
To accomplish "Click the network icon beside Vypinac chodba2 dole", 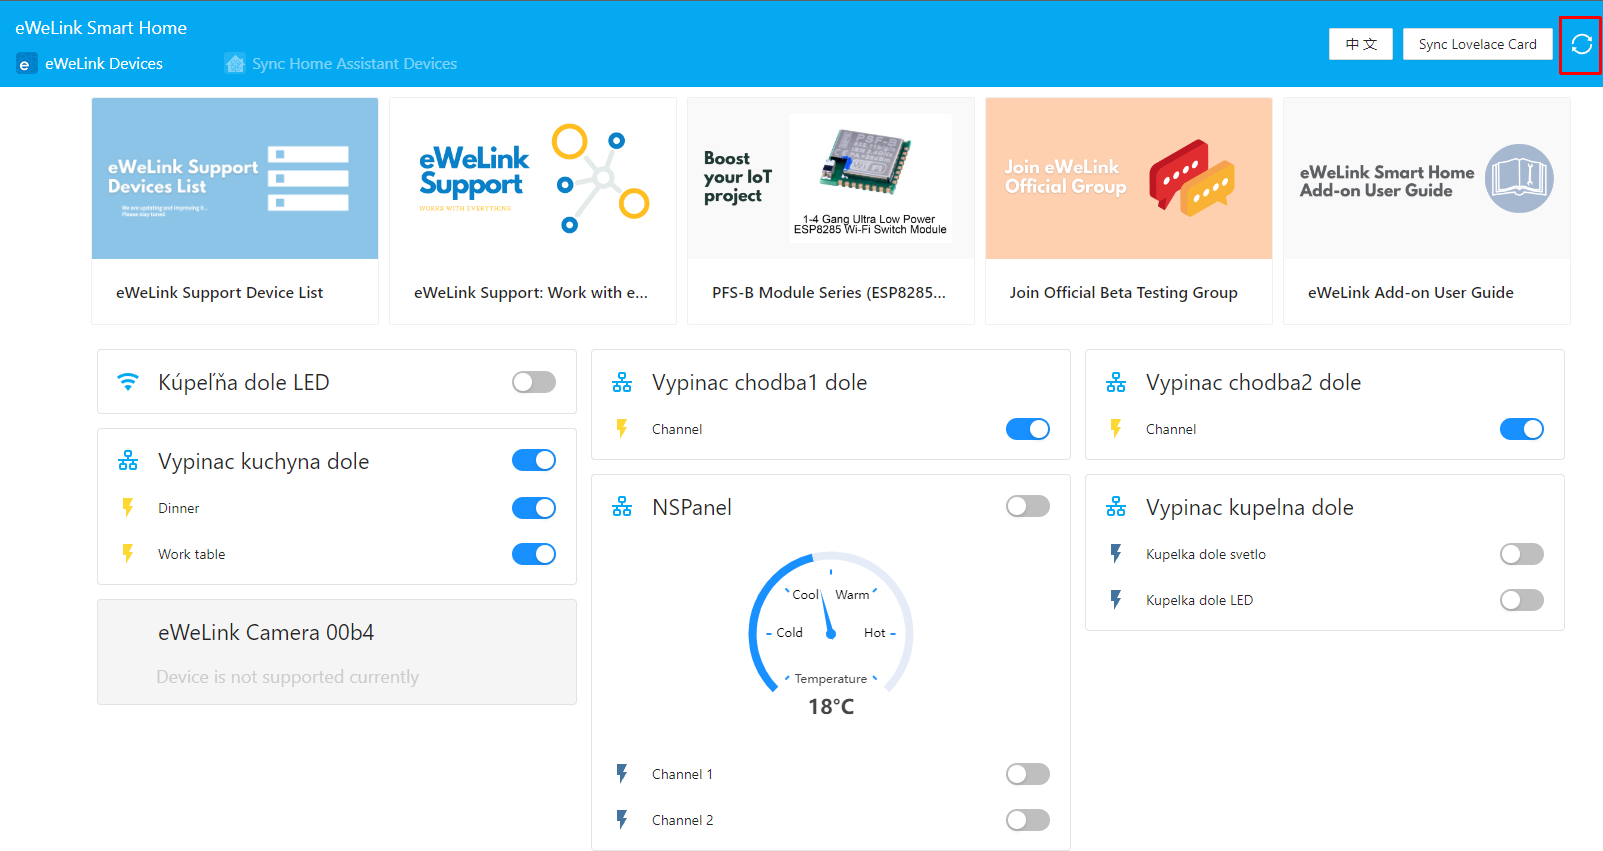I will coord(1116,382).
